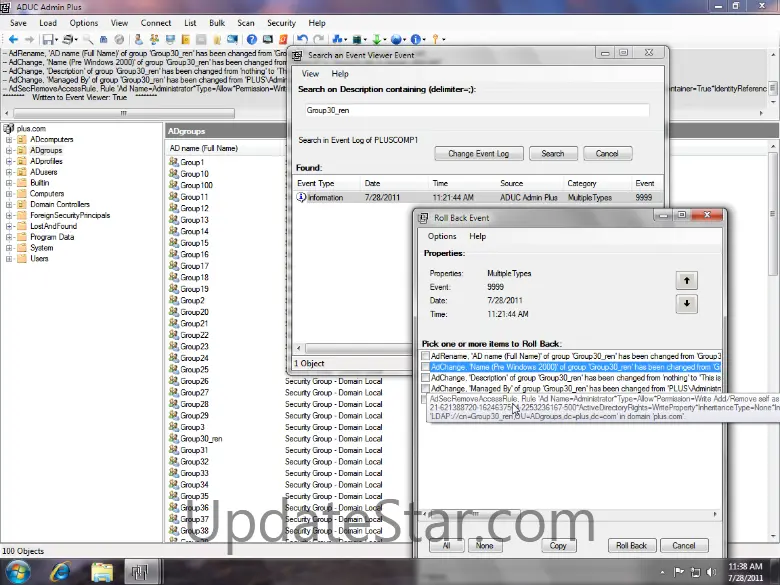The height and width of the screenshot is (585, 780).
Task: Open the Windows Start orb
Action: (x=18, y=572)
